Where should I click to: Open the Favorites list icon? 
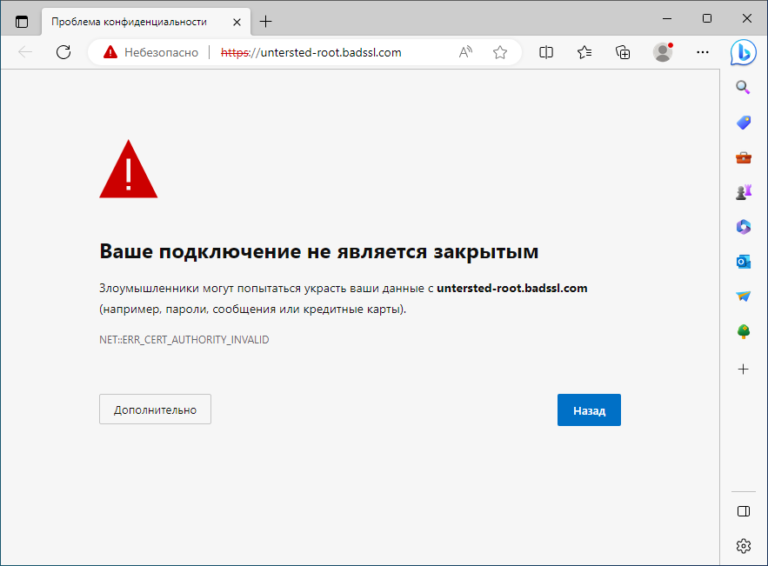point(584,52)
